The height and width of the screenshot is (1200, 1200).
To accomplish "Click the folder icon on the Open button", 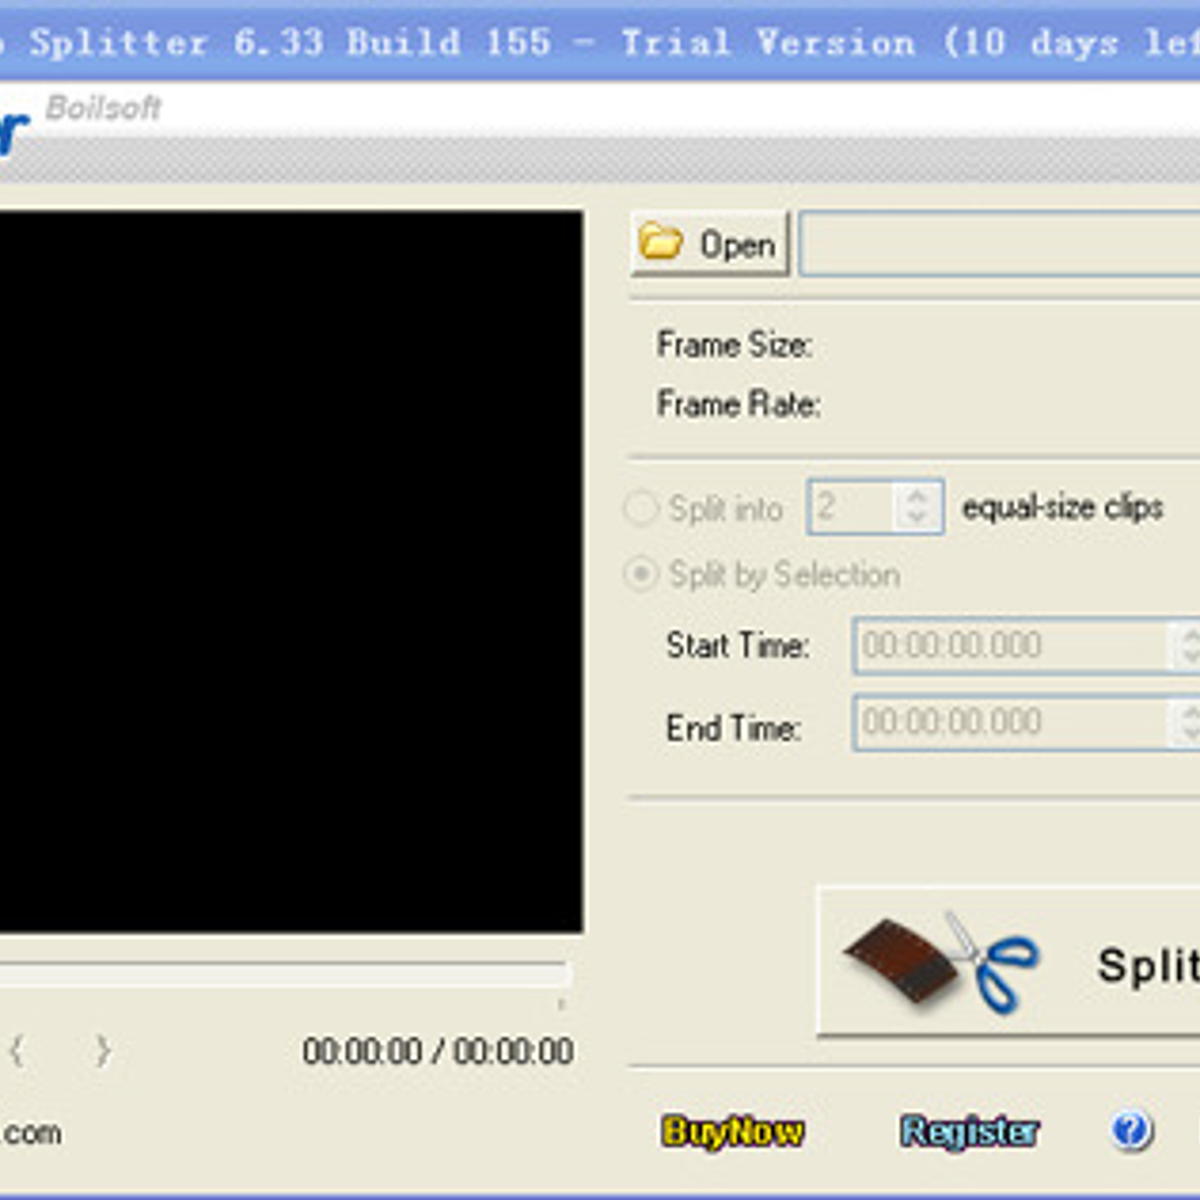I will point(660,243).
